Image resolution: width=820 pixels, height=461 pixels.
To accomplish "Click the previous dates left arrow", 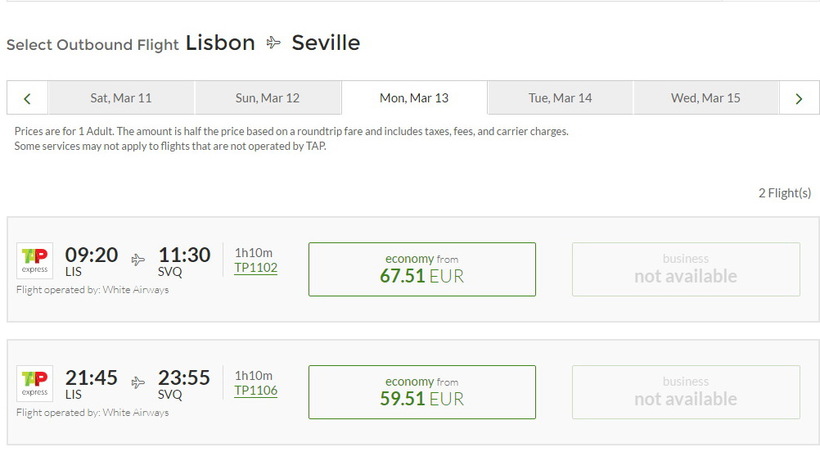I will (27, 98).
